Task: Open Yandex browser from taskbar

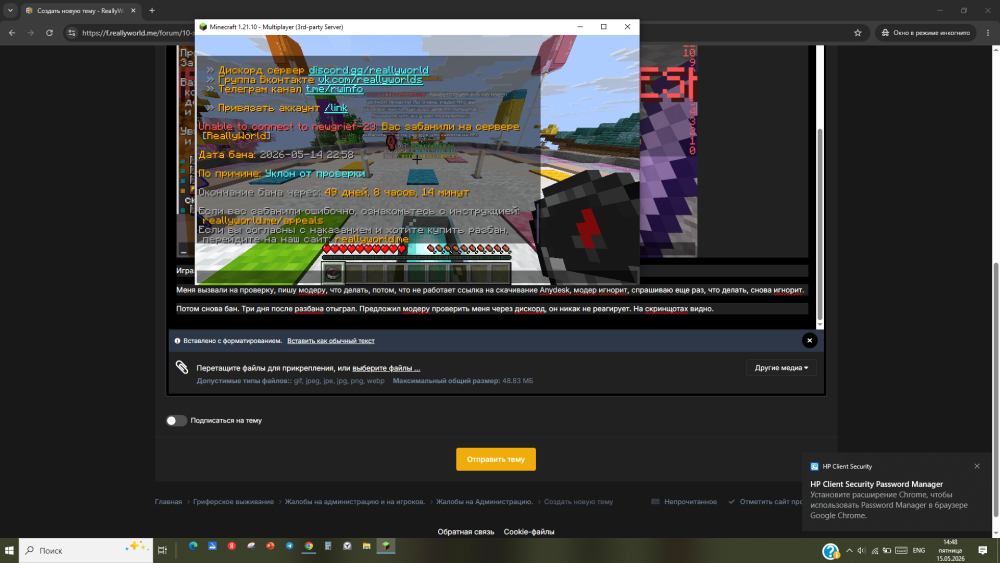Action: coord(232,546)
